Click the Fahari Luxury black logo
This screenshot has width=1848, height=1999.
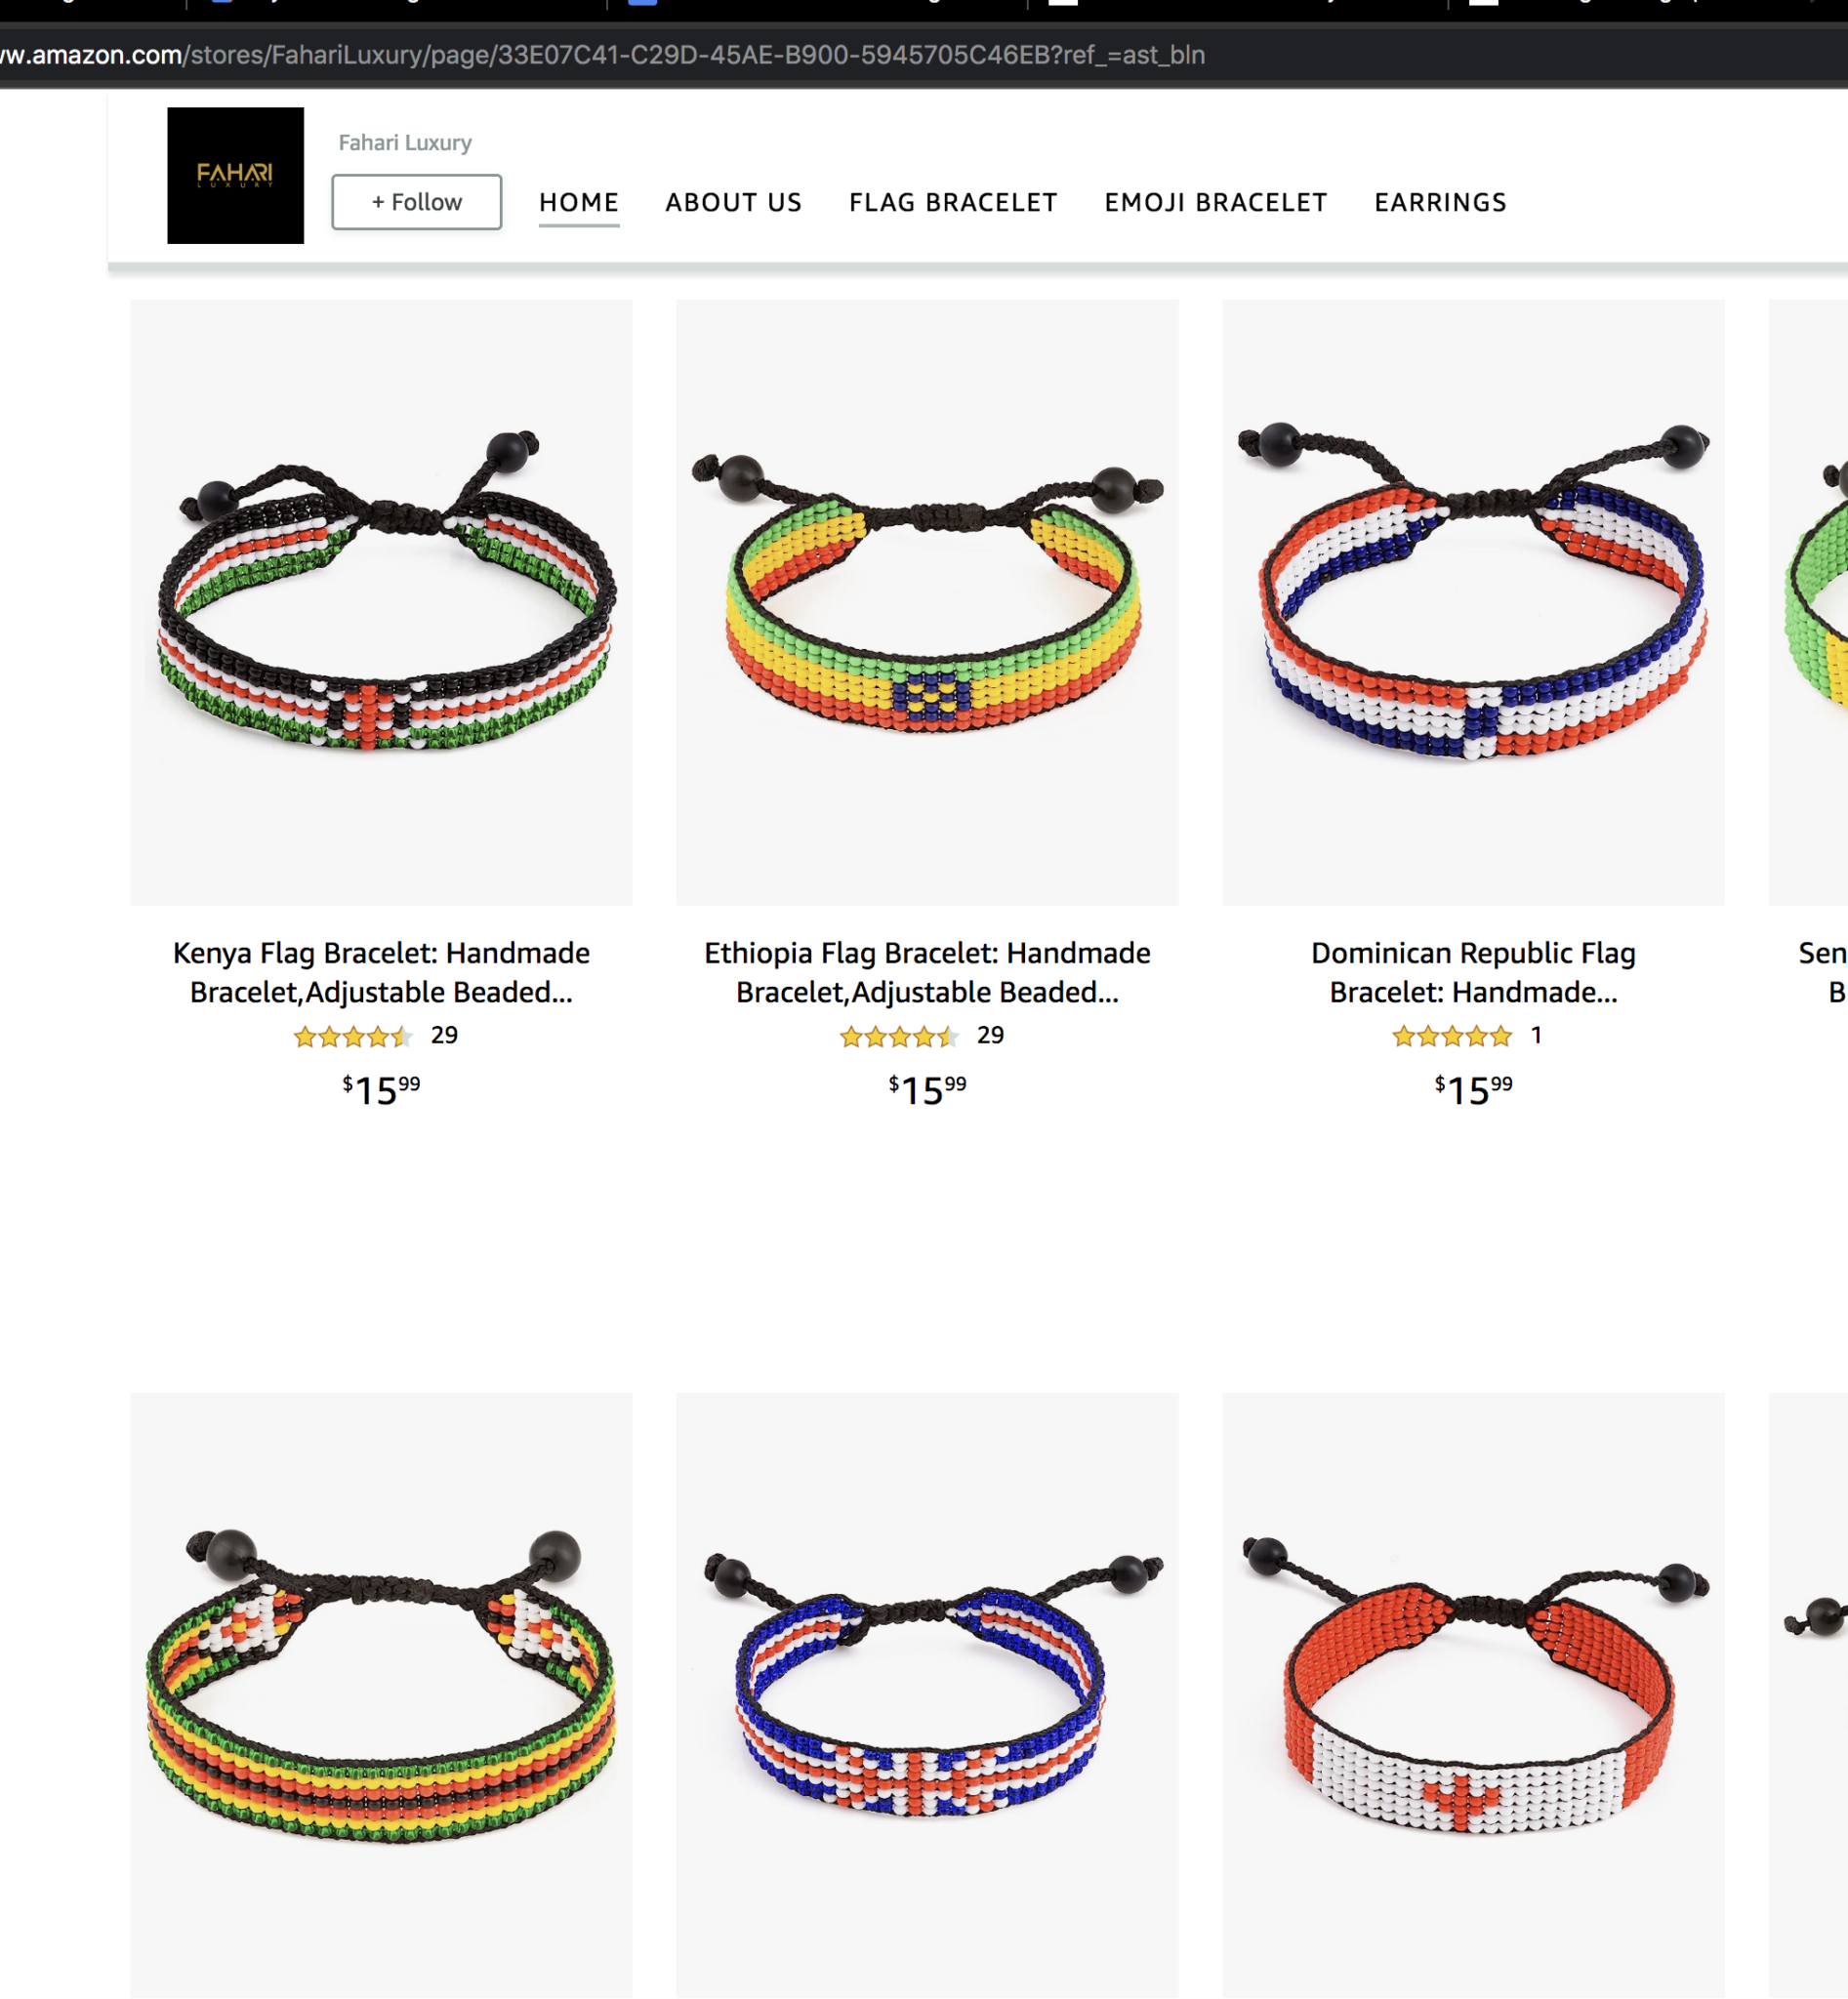click(235, 175)
